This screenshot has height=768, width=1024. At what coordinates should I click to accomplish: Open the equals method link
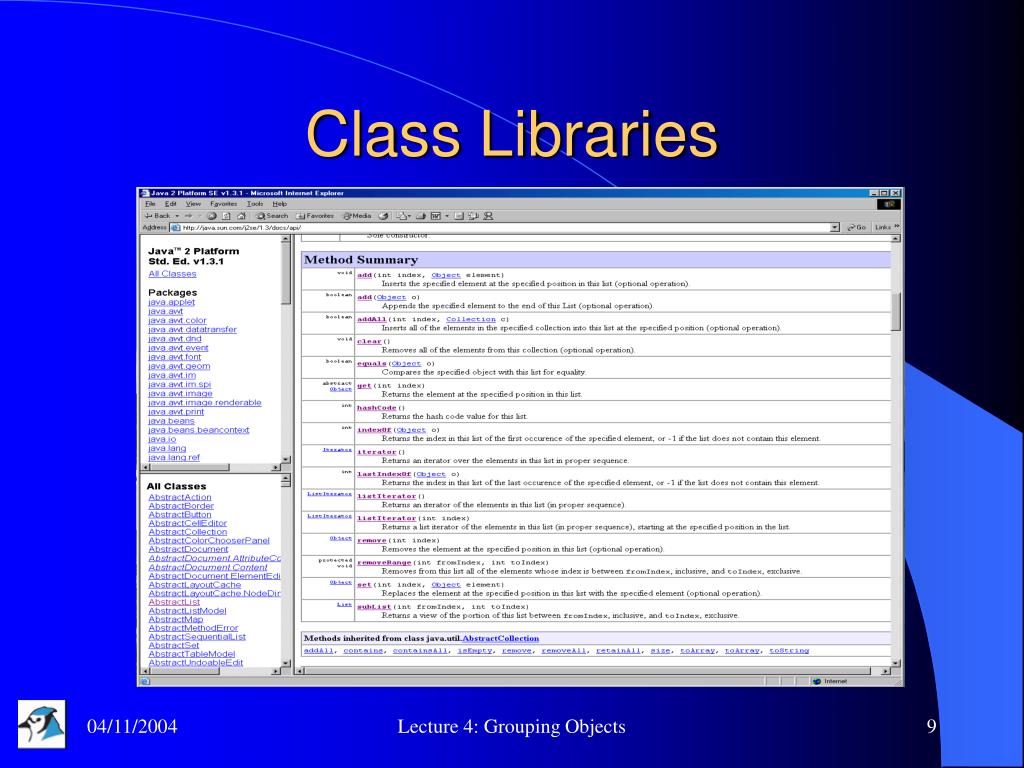coord(372,364)
